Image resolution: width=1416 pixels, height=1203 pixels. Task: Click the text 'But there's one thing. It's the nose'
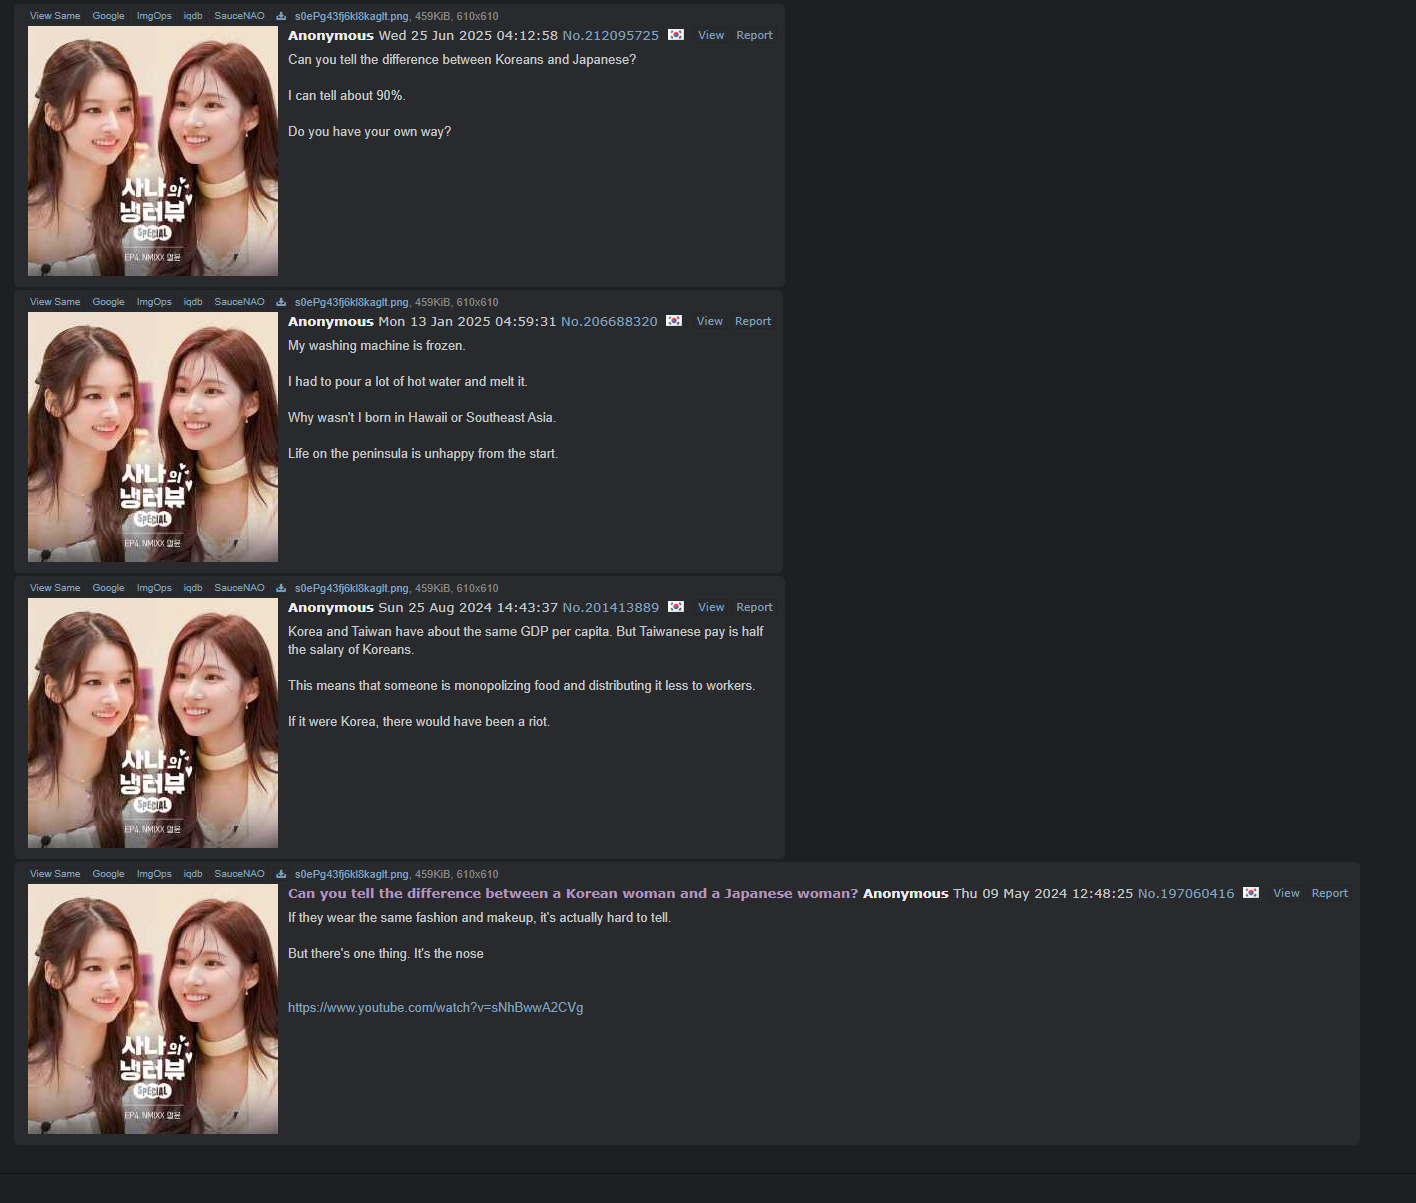click(386, 953)
